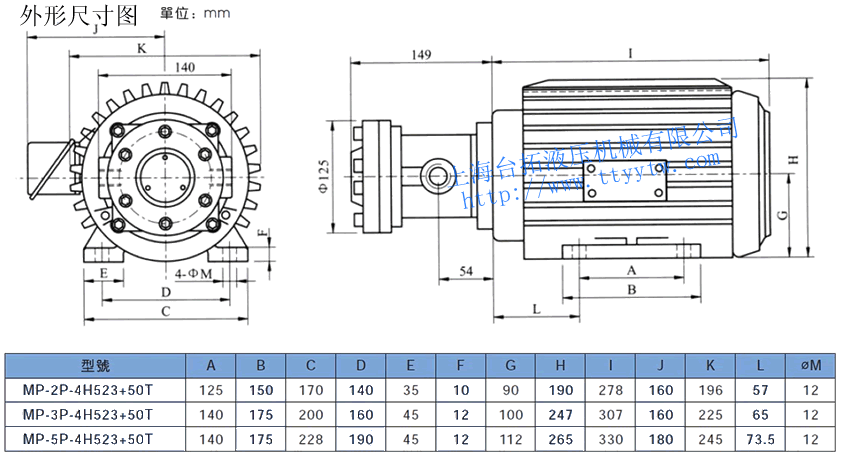Click the 4-ΦM mounting hole label
The height and width of the screenshot is (456, 841).
point(193,273)
